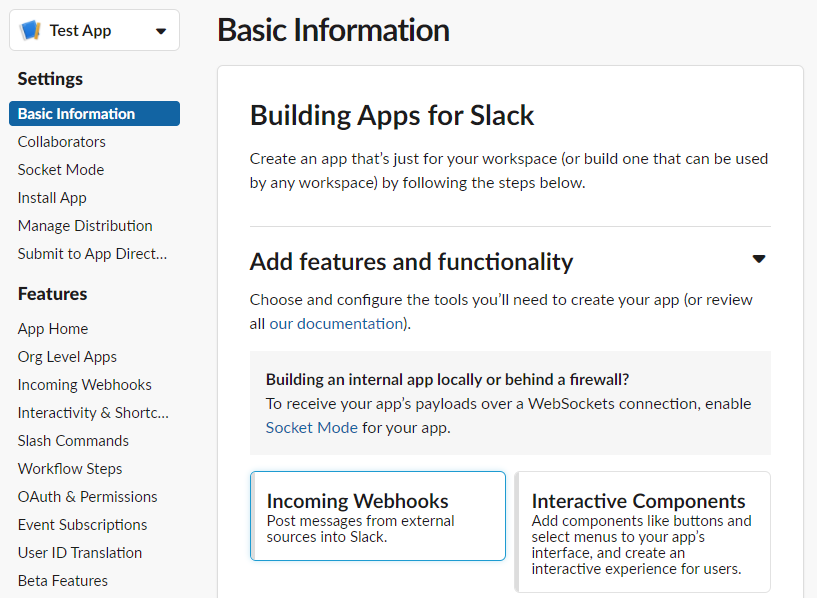Open OAuth & Permissions page
Image resolution: width=817 pixels, height=598 pixels.
pyautogui.click(x=88, y=497)
